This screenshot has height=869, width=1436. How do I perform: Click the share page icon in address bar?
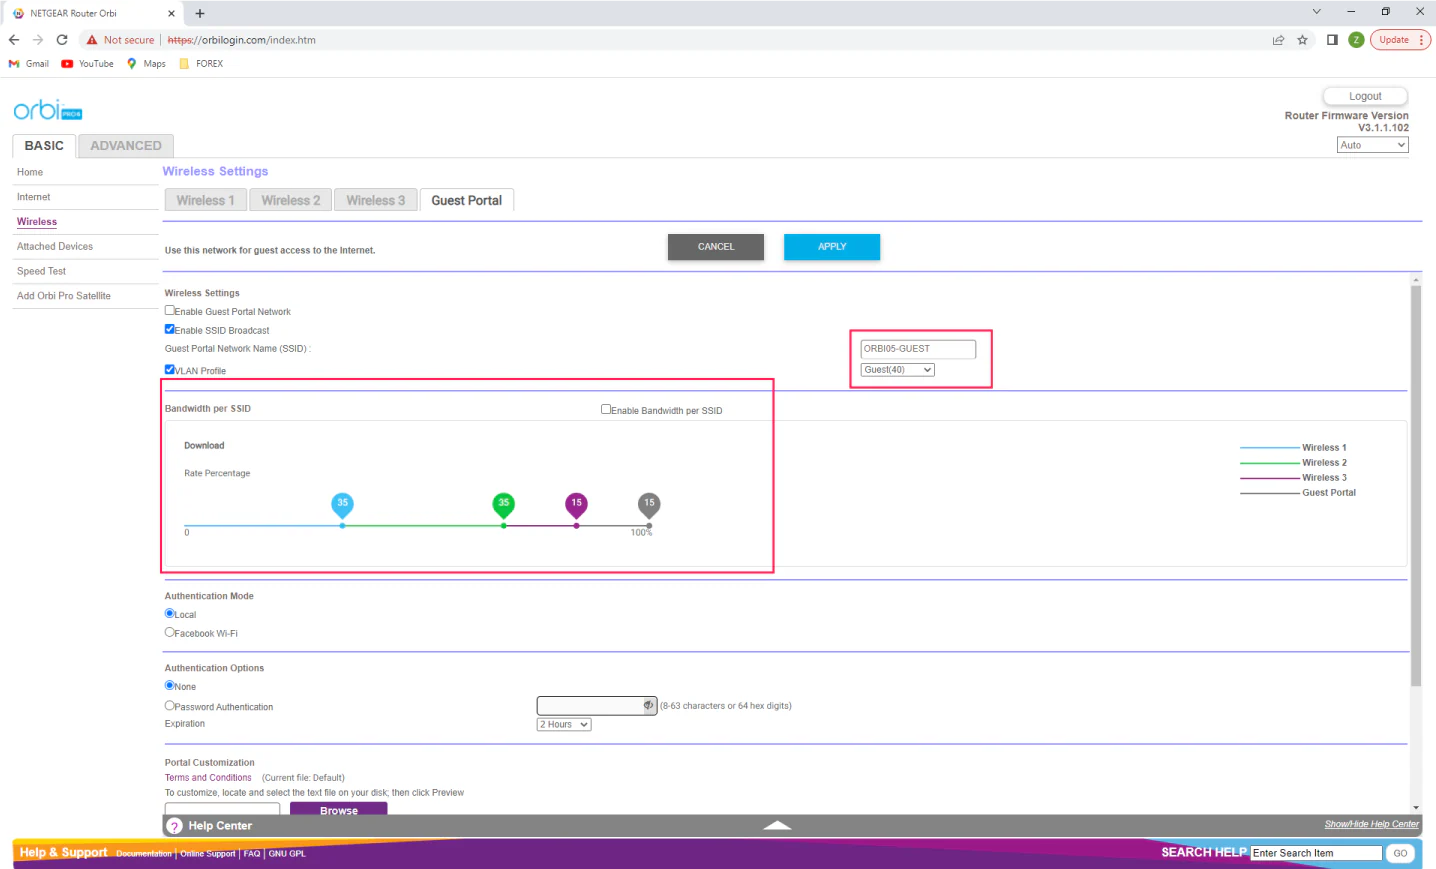point(1278,40)
